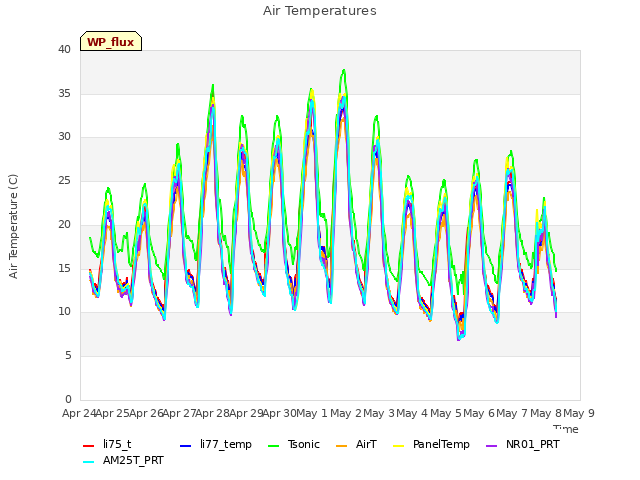The height and width of the screenshot is (480, 640).
Task: Click the May 6 x-axis label
Action: 479,413
